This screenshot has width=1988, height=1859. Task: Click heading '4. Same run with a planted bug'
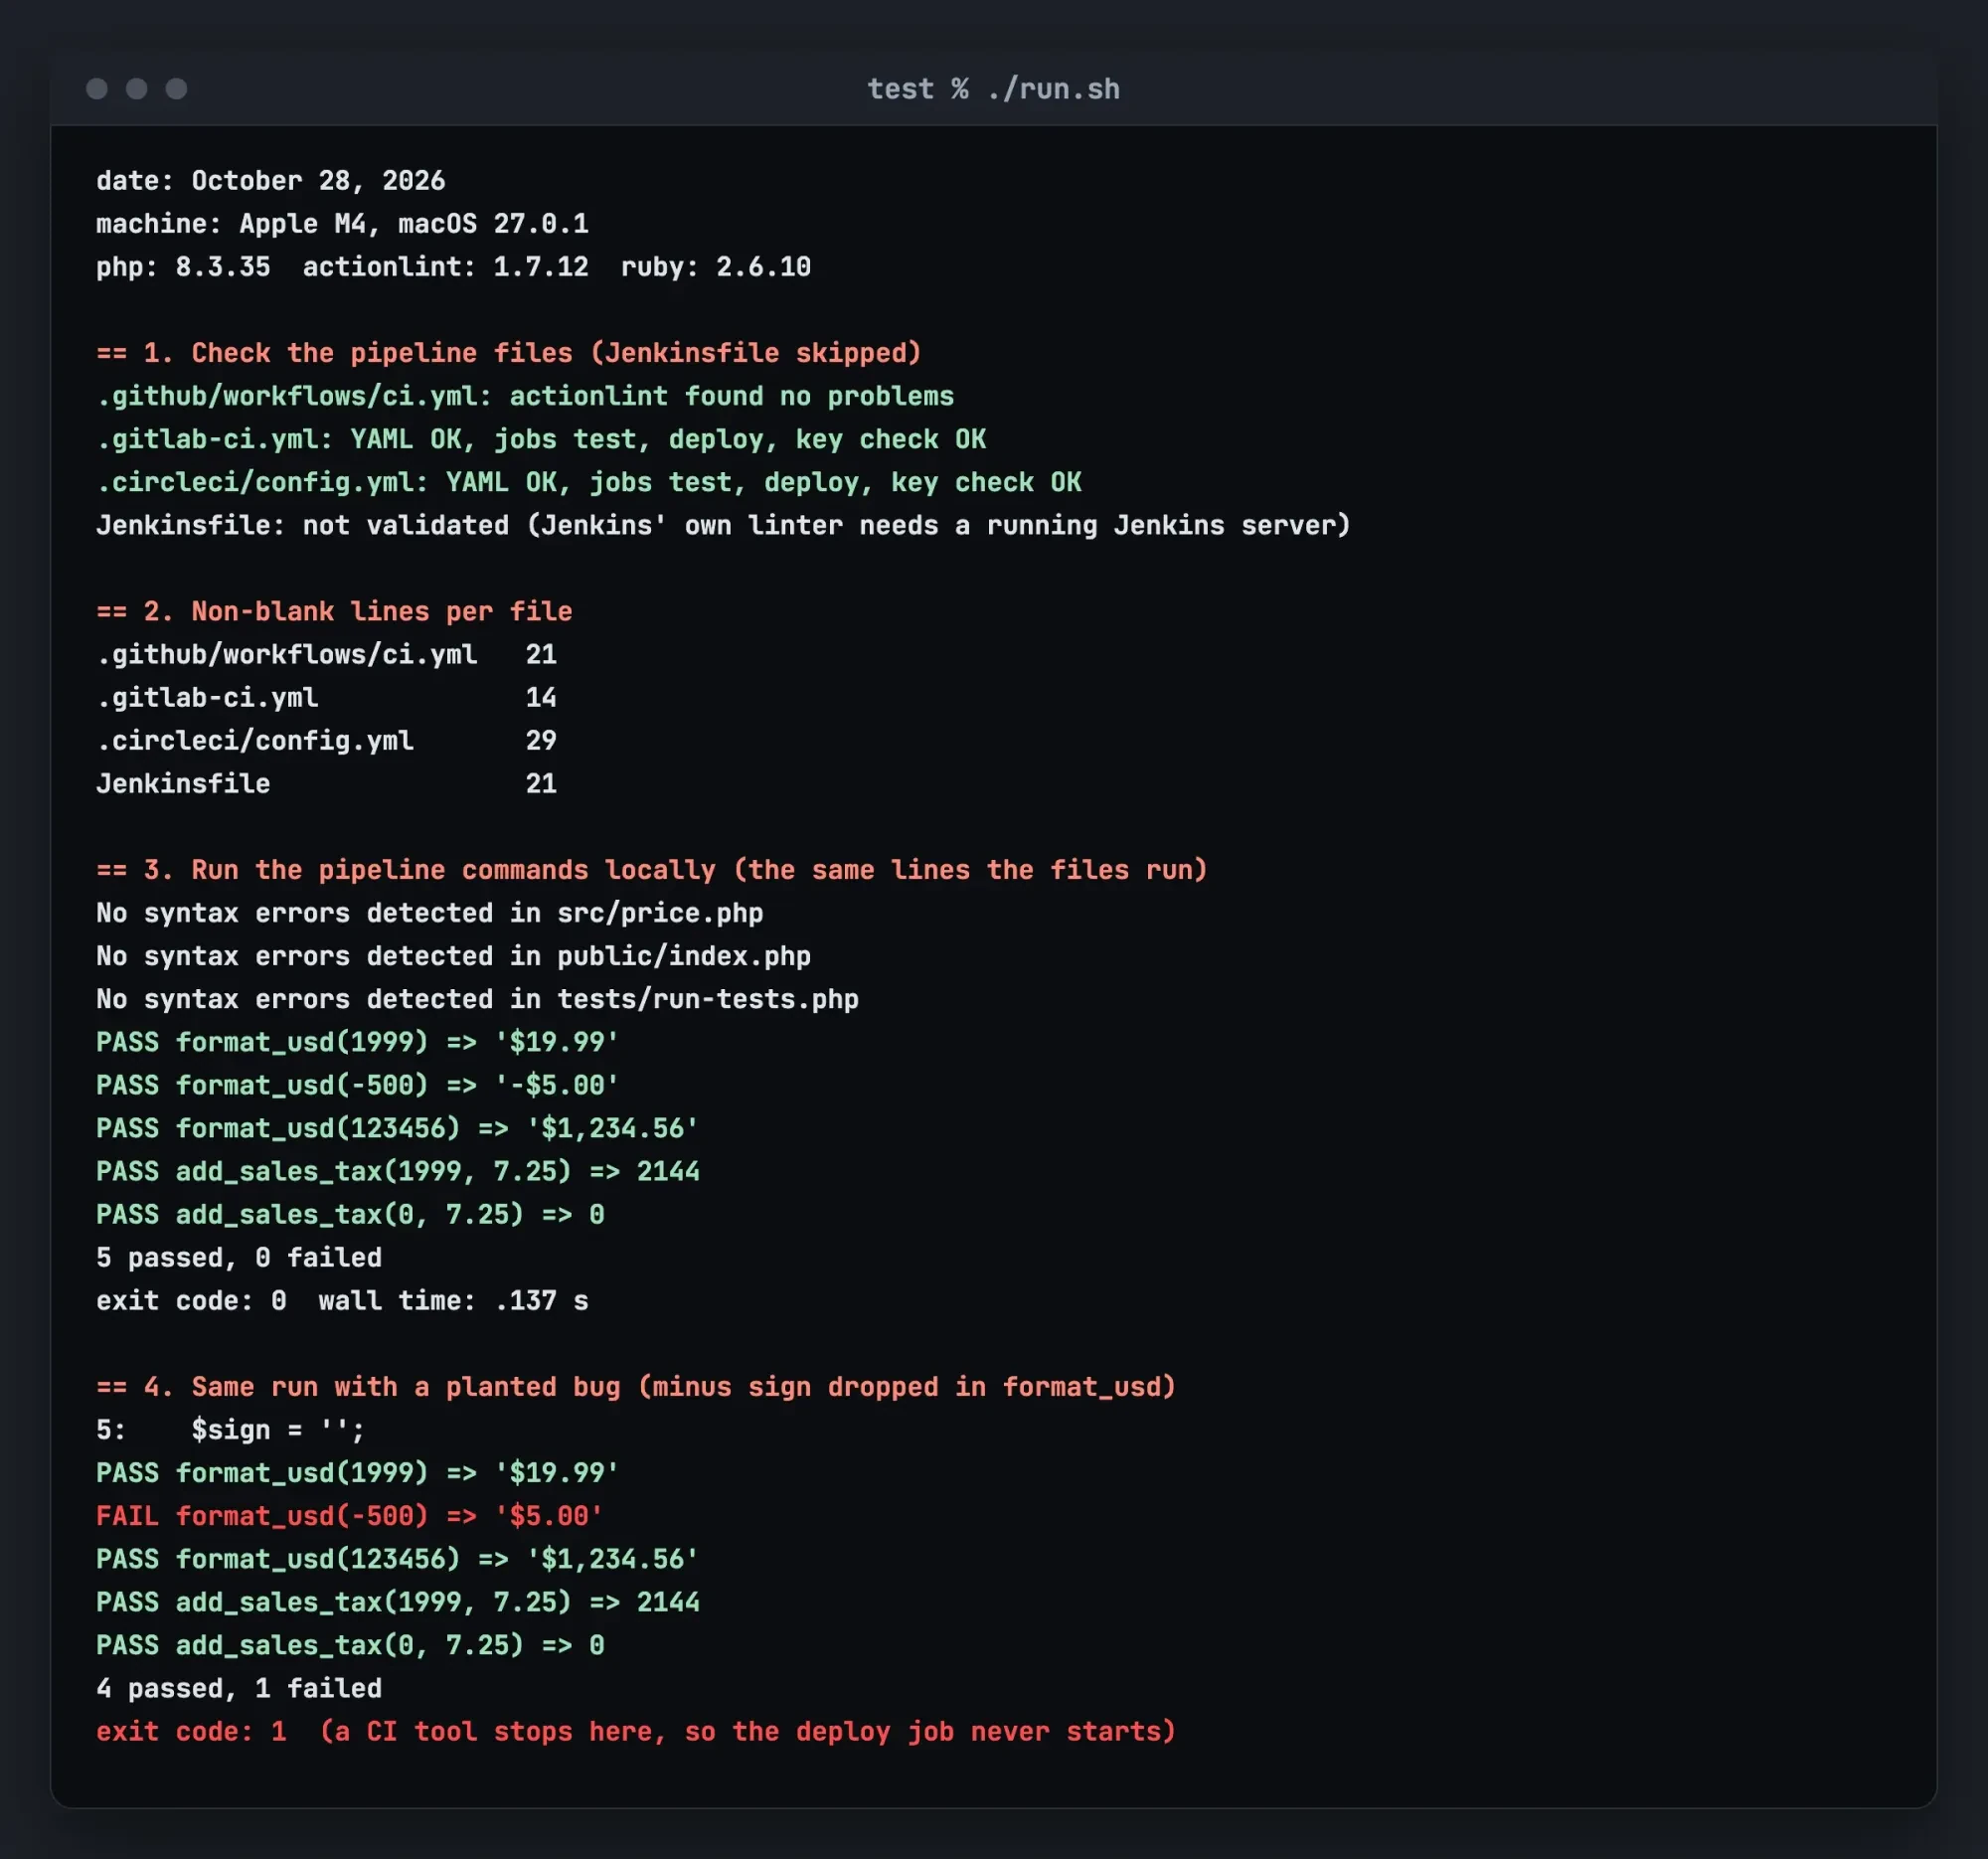(x=636, y=1387)
